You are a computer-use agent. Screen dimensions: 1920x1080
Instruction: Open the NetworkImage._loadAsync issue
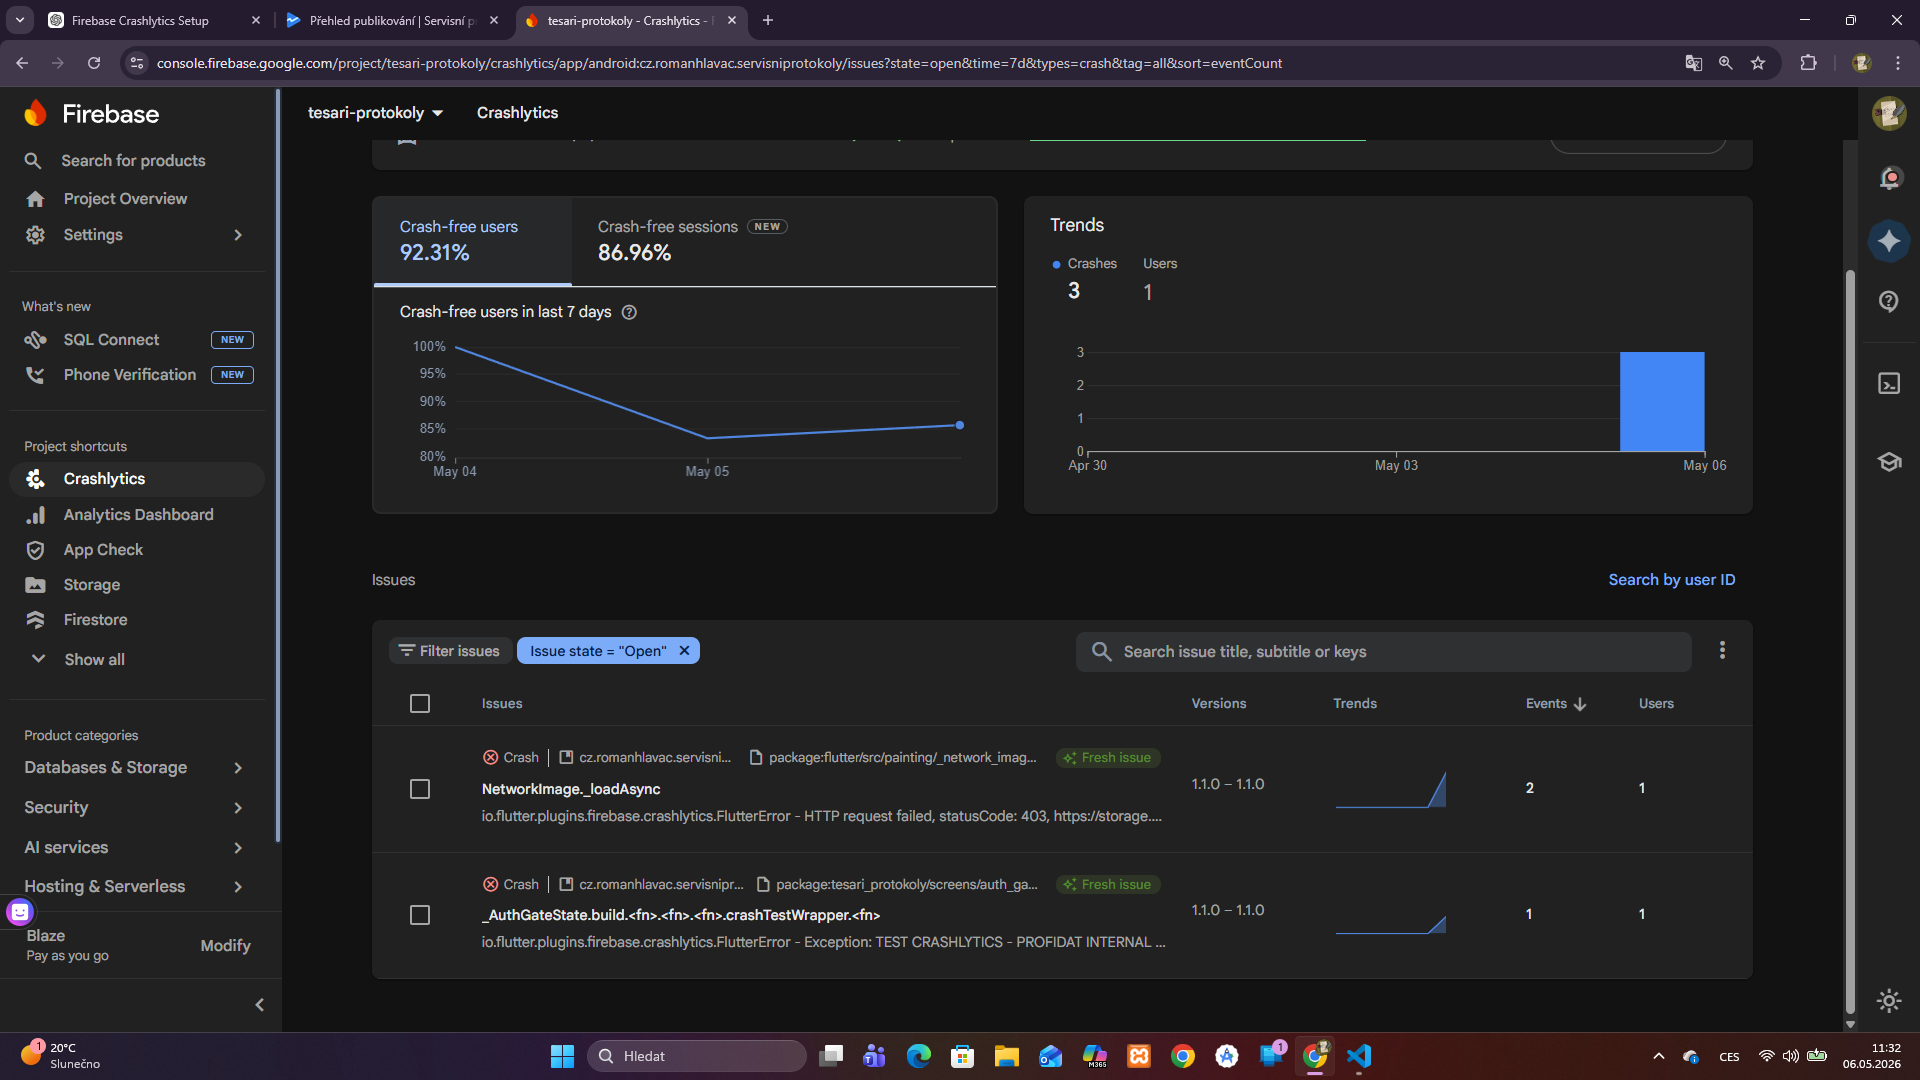(571, 790)
